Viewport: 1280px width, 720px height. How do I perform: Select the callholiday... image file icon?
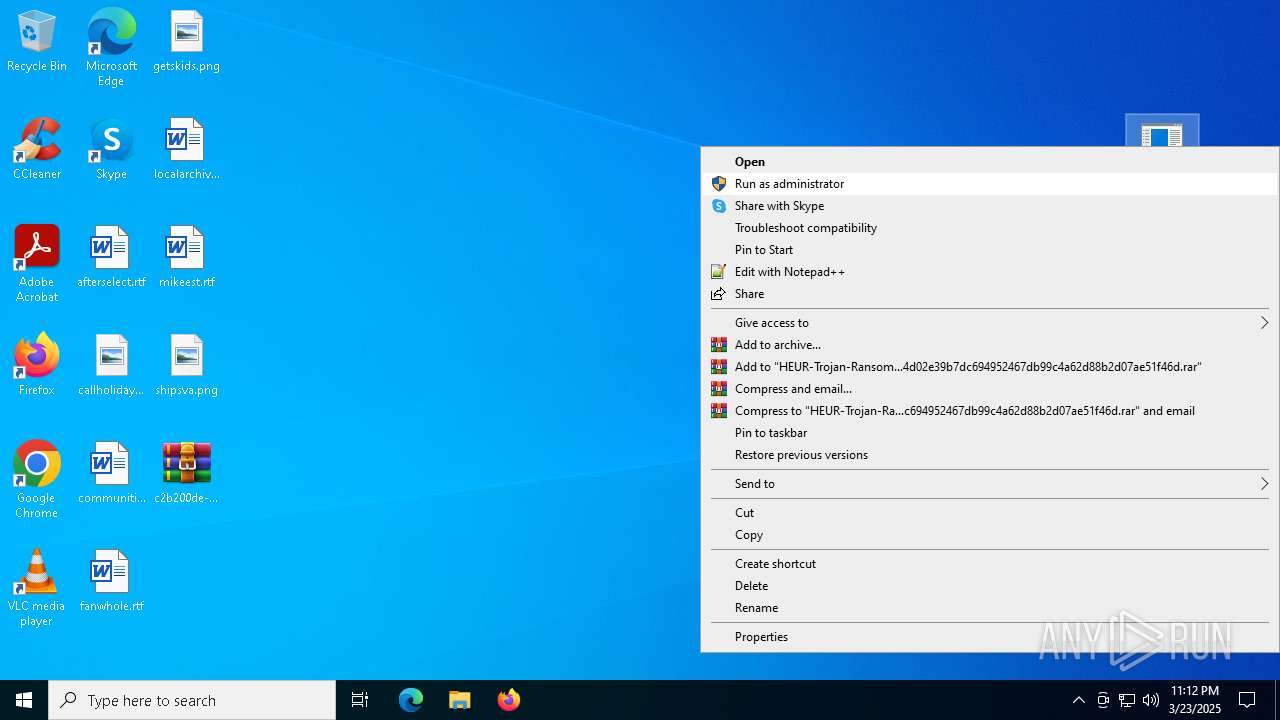click(111, 365)
